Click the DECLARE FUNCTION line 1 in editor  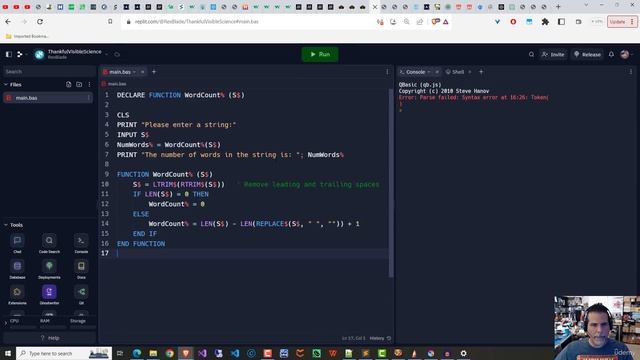pyautogui.click(x=180, y=95)
